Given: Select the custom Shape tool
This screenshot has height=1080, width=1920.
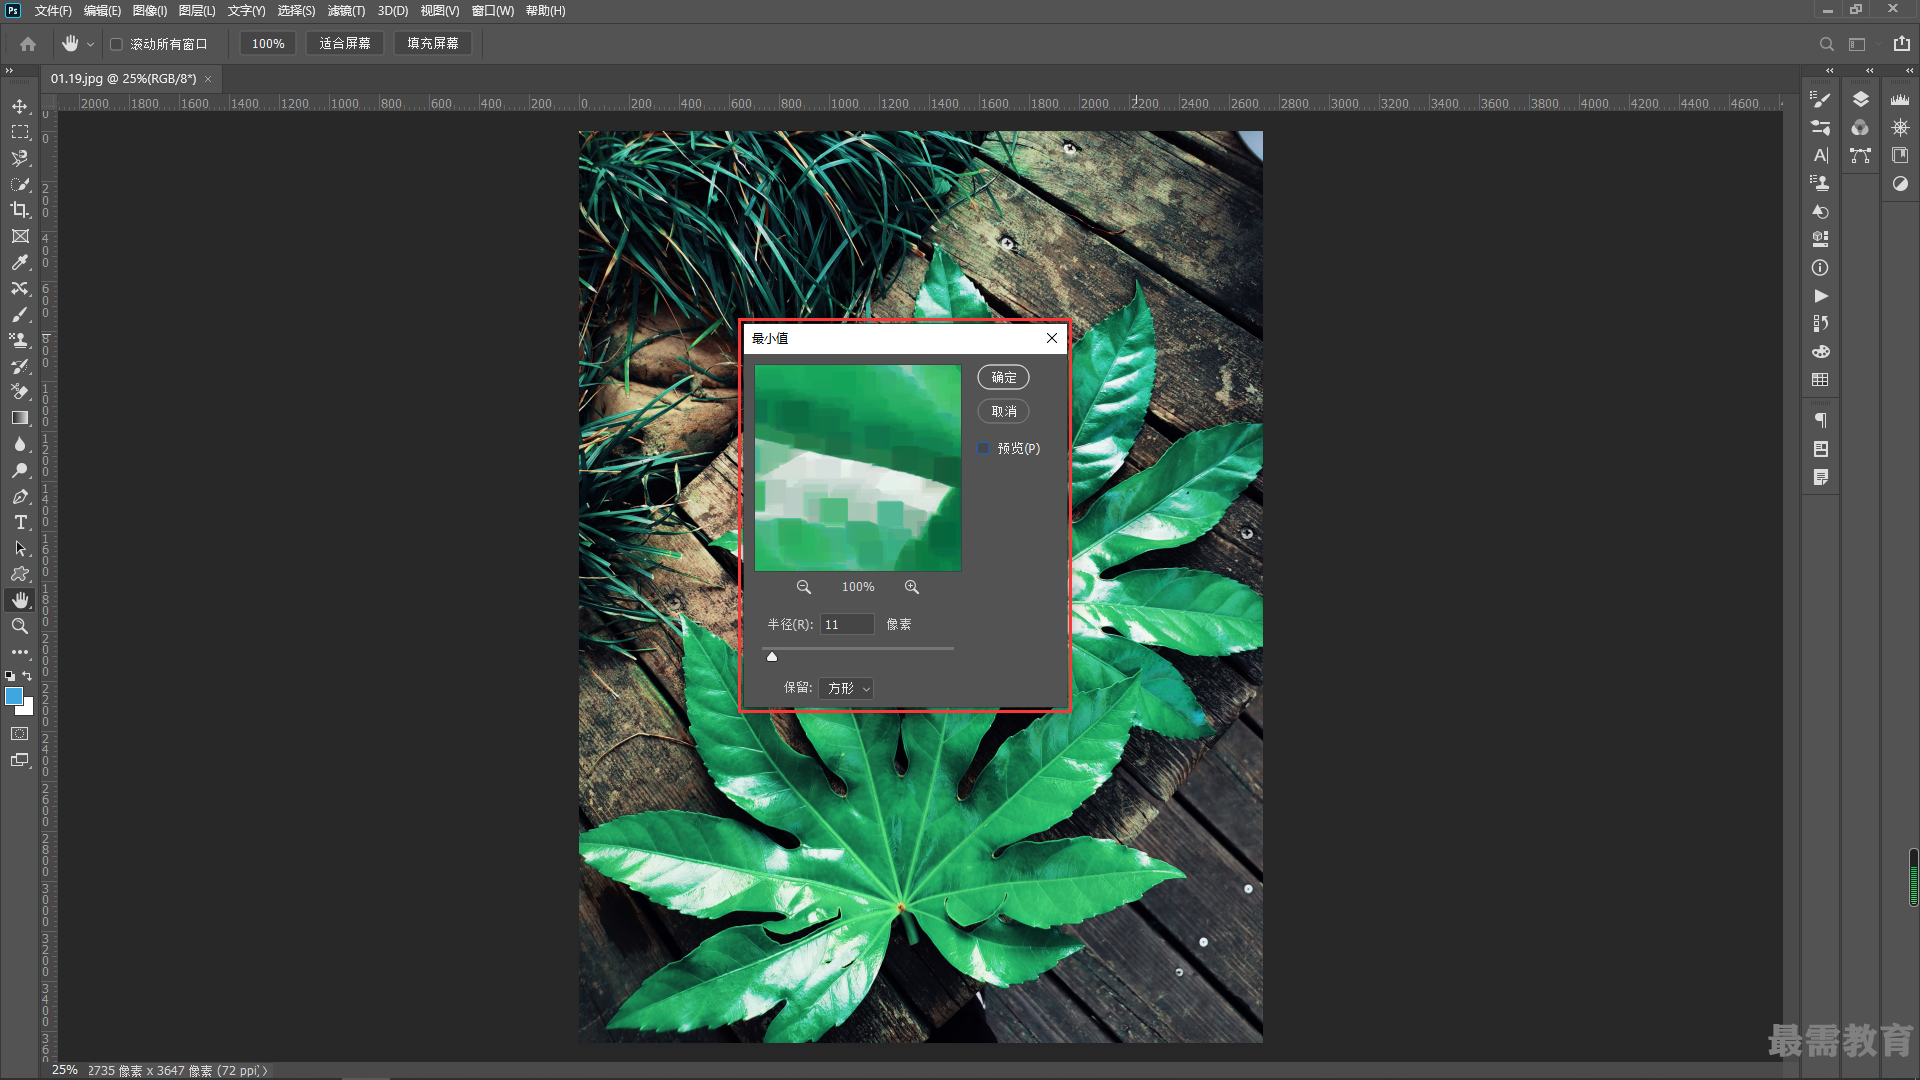Looking at the screenshot, I should pos(20,574).
